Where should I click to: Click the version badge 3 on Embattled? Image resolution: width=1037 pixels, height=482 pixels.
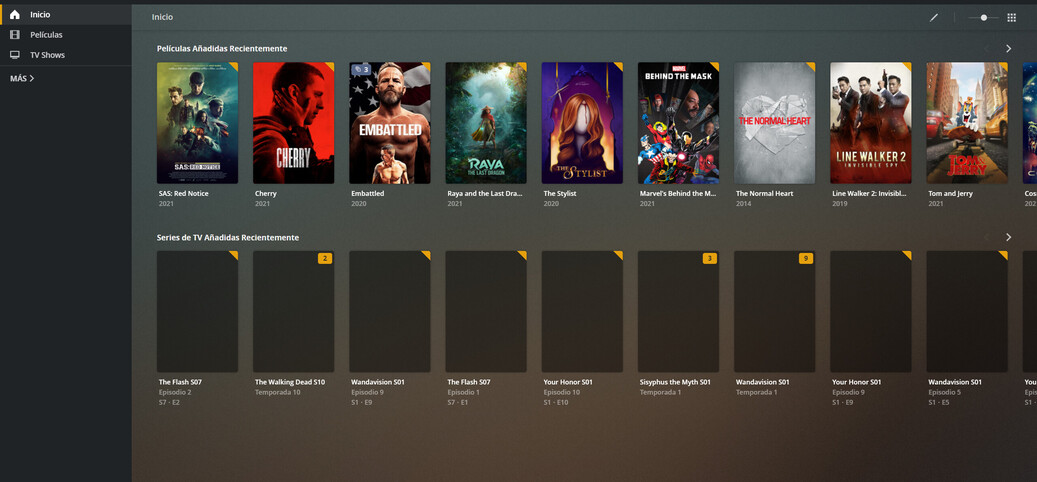(361, 69)
